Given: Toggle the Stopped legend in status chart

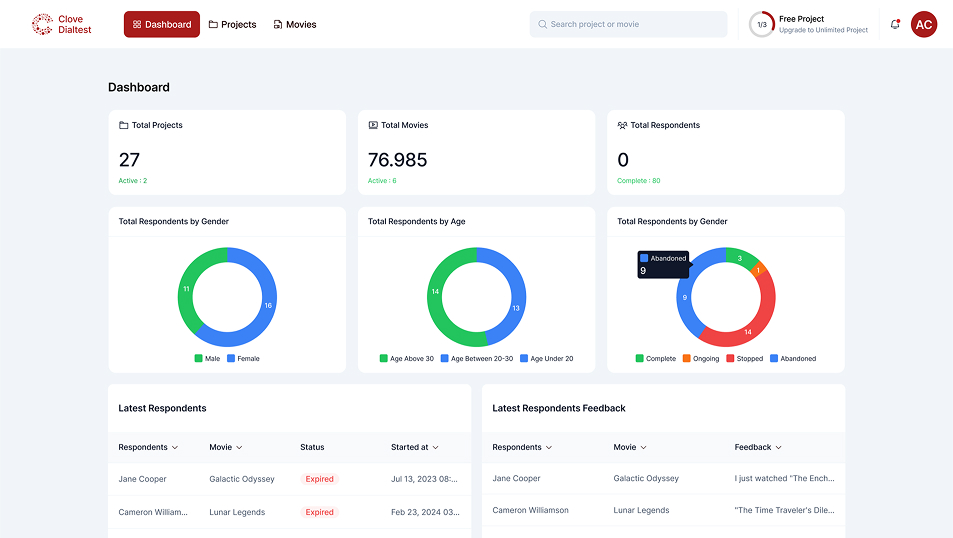Looking at the screenshot, I should [x=743, y=358].
